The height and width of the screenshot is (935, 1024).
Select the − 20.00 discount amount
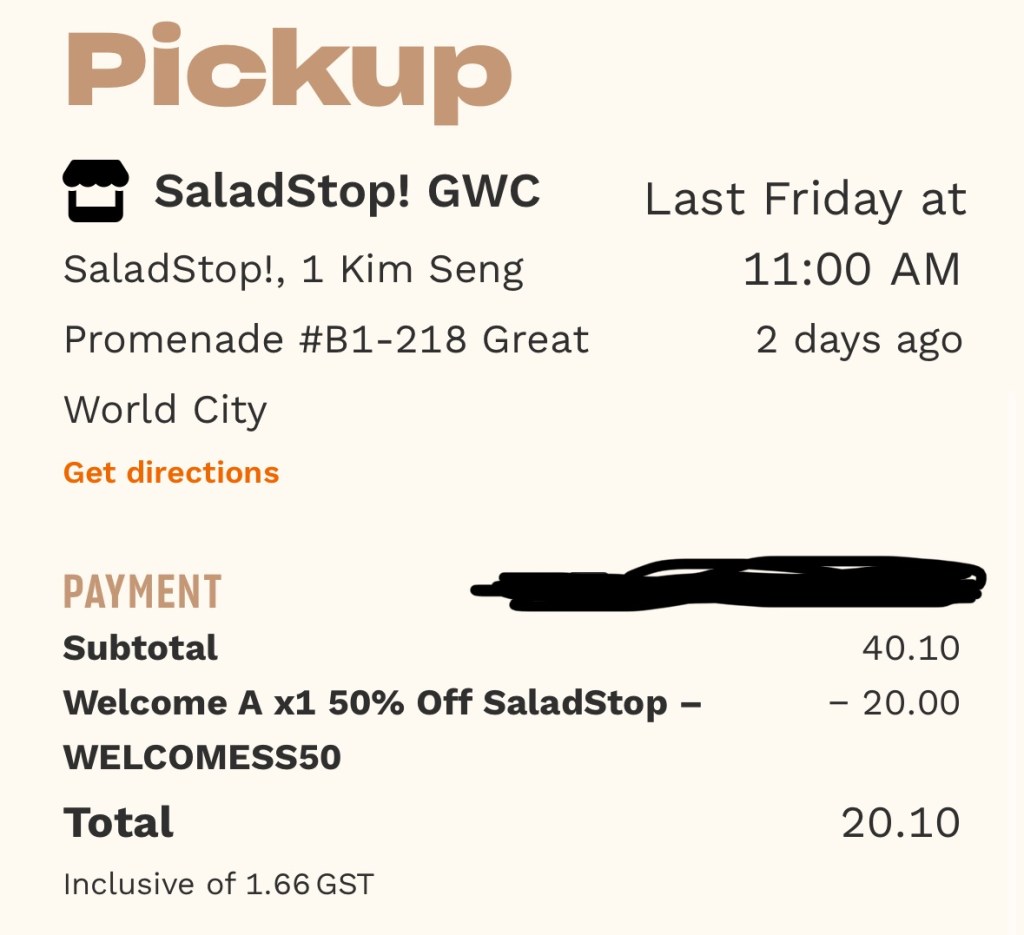(x=894, y=703)
